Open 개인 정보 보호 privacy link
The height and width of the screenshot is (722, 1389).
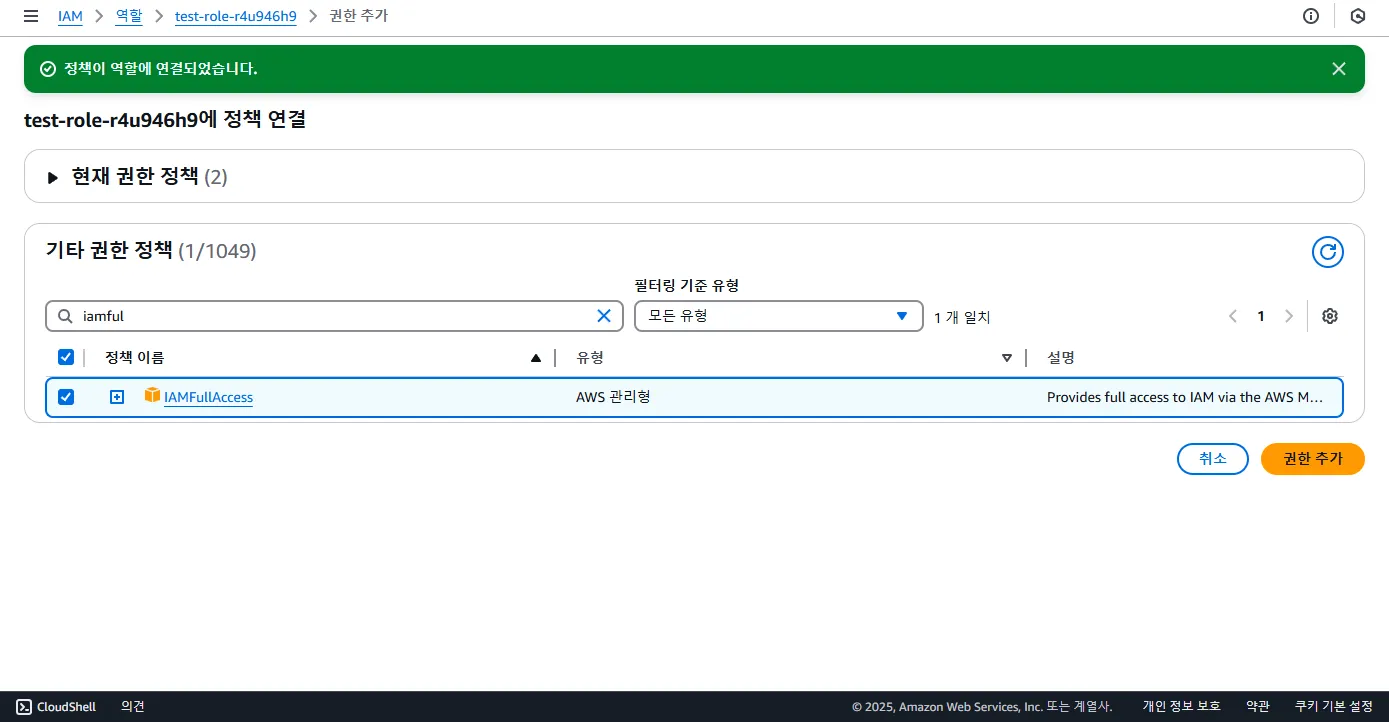pos(1182,707)
